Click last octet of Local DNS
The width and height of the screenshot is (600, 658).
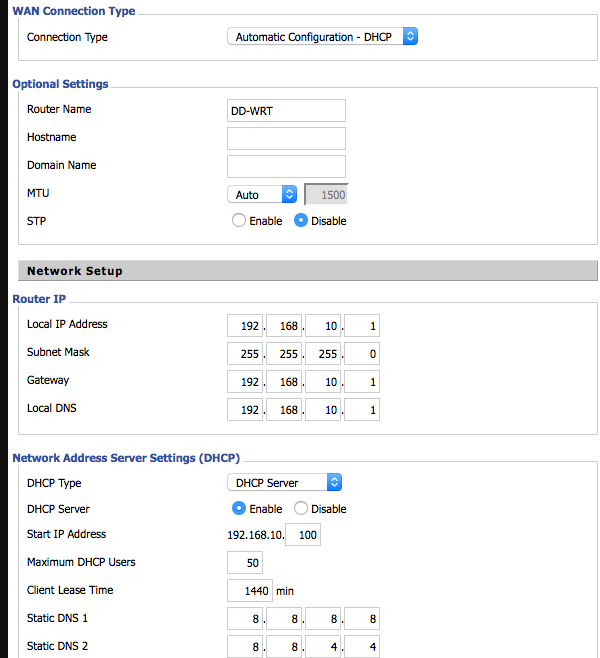pyautogui.click(x=361, y=410)
